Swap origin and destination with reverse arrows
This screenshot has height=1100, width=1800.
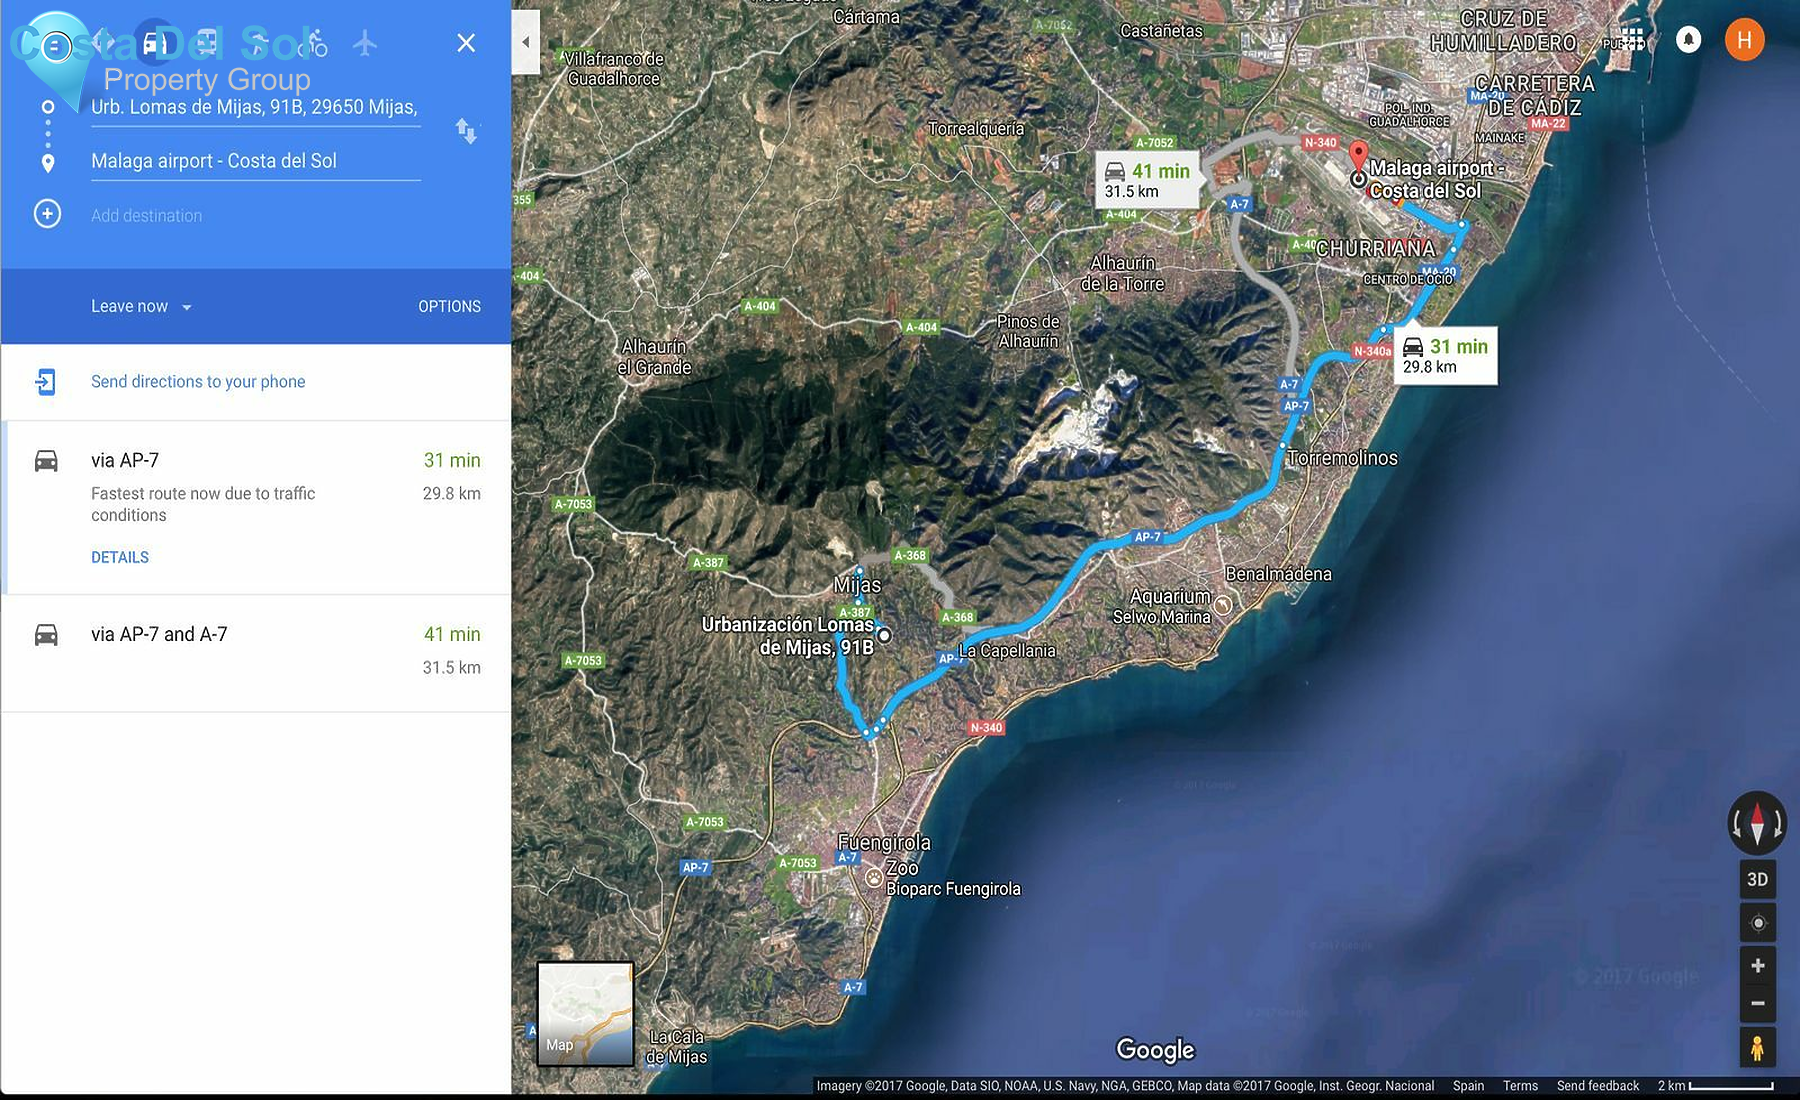click(x=467, y=131)
